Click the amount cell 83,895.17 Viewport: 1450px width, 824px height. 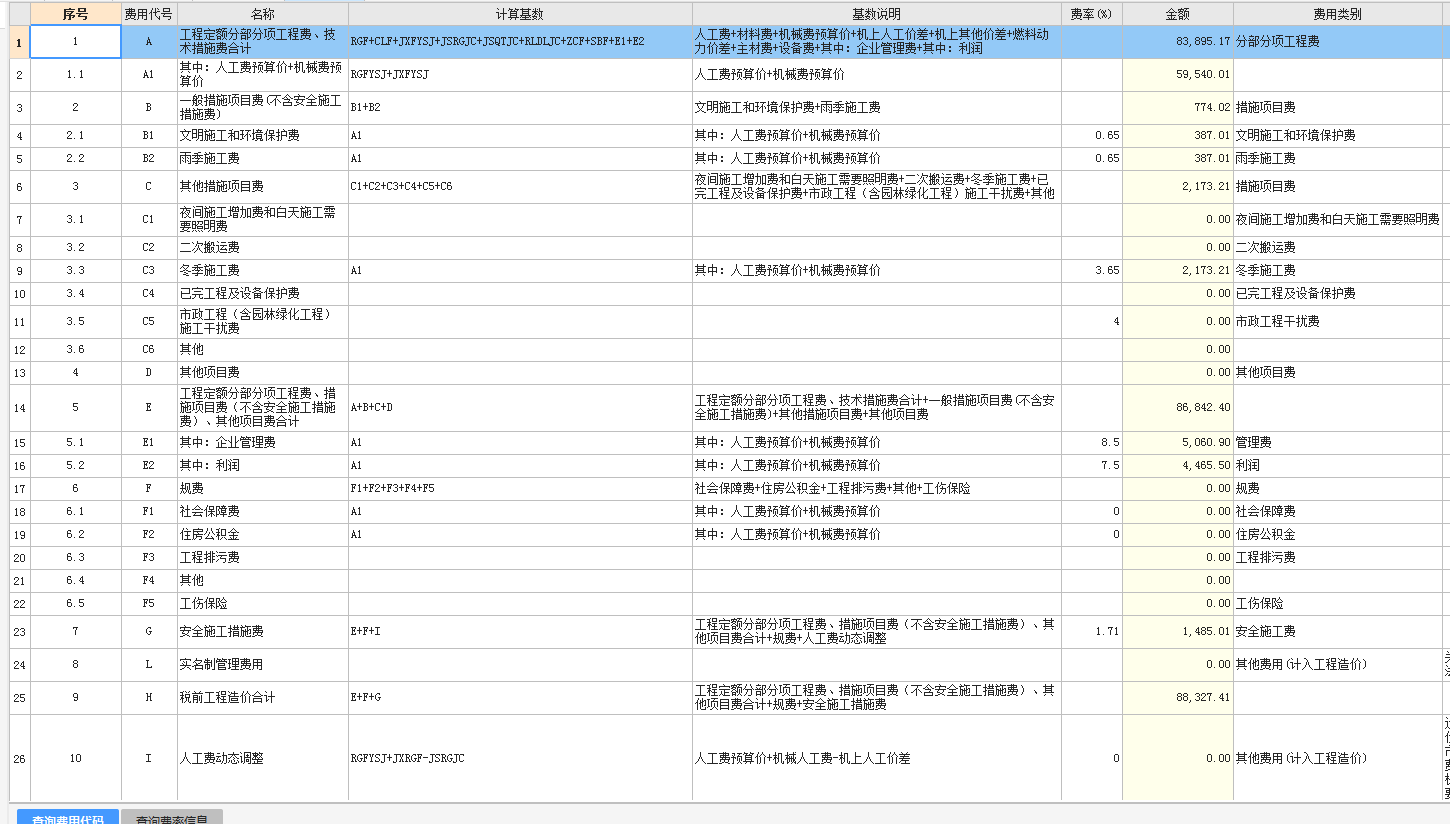click(x=1178, y=42)
